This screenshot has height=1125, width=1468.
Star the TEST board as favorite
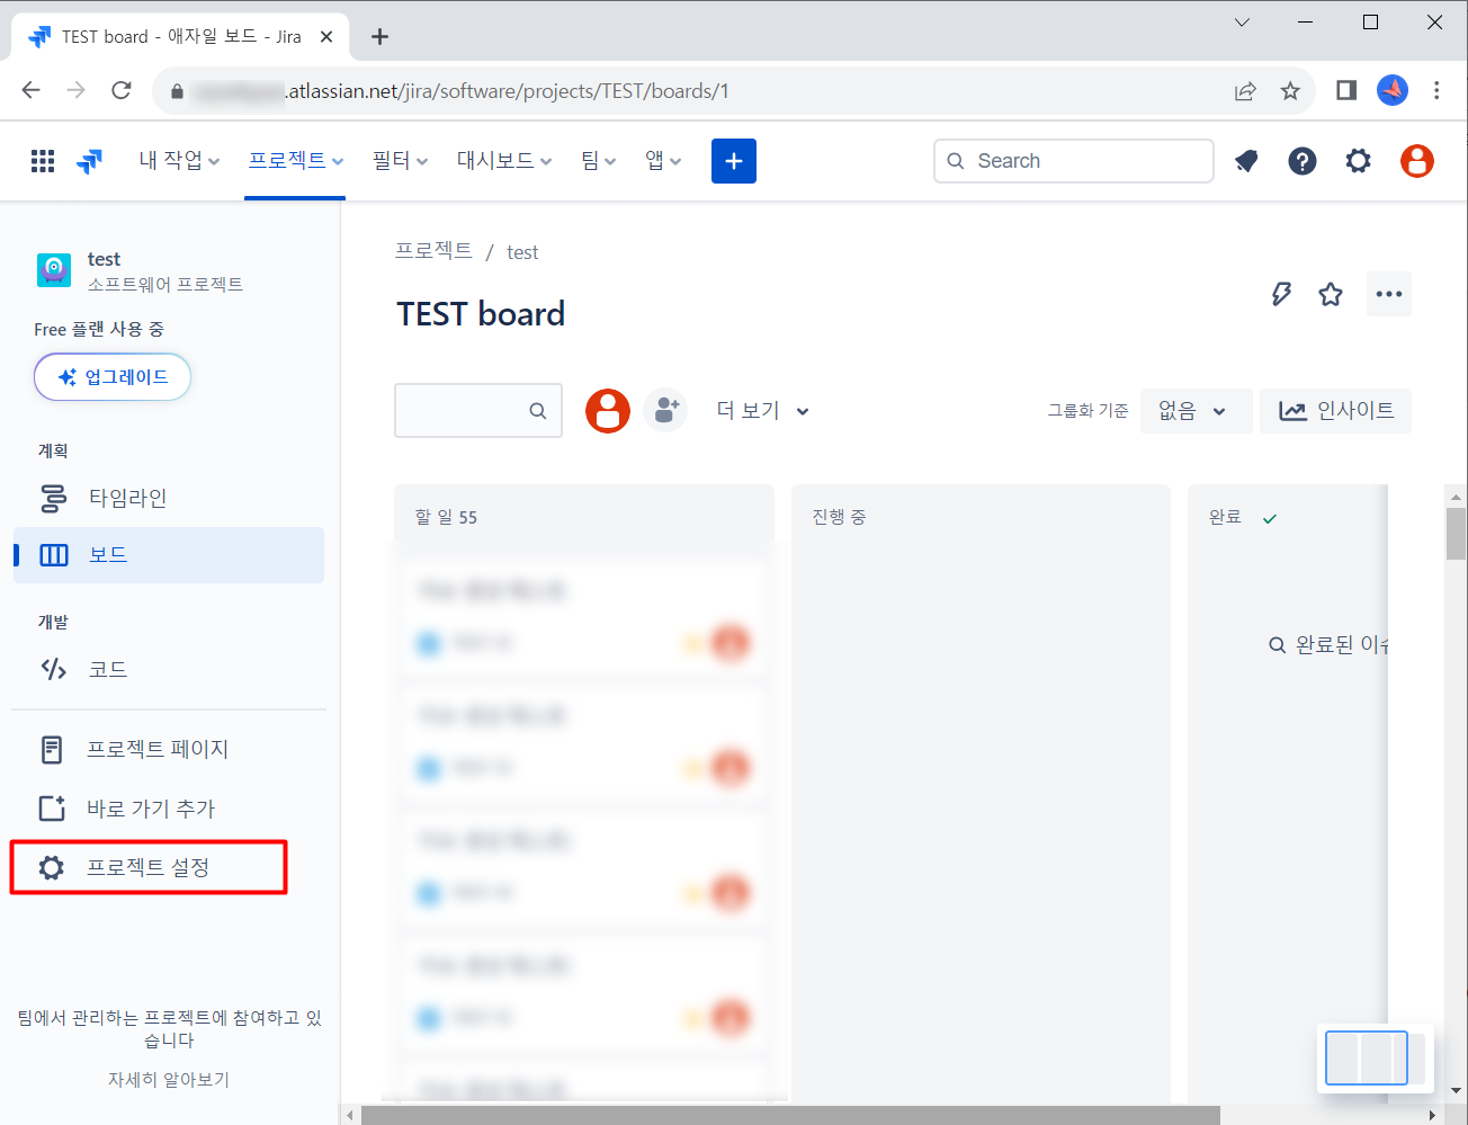coord(1330,294)
